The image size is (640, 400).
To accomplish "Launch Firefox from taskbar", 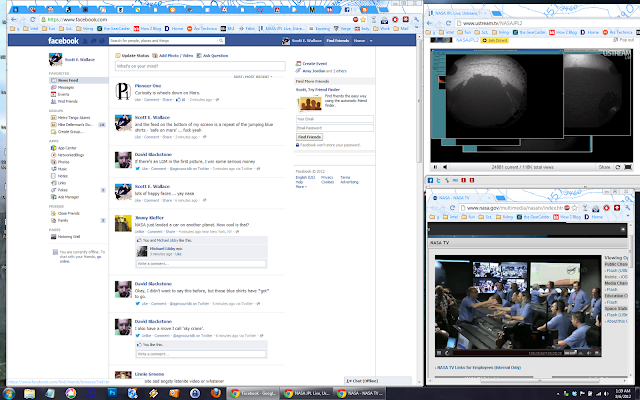I will [215, 393].
